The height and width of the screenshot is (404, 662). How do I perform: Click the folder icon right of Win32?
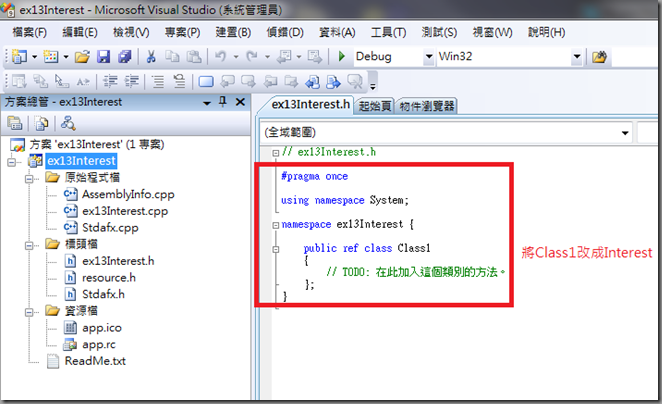pyautogui.click(x=599, y=57)
